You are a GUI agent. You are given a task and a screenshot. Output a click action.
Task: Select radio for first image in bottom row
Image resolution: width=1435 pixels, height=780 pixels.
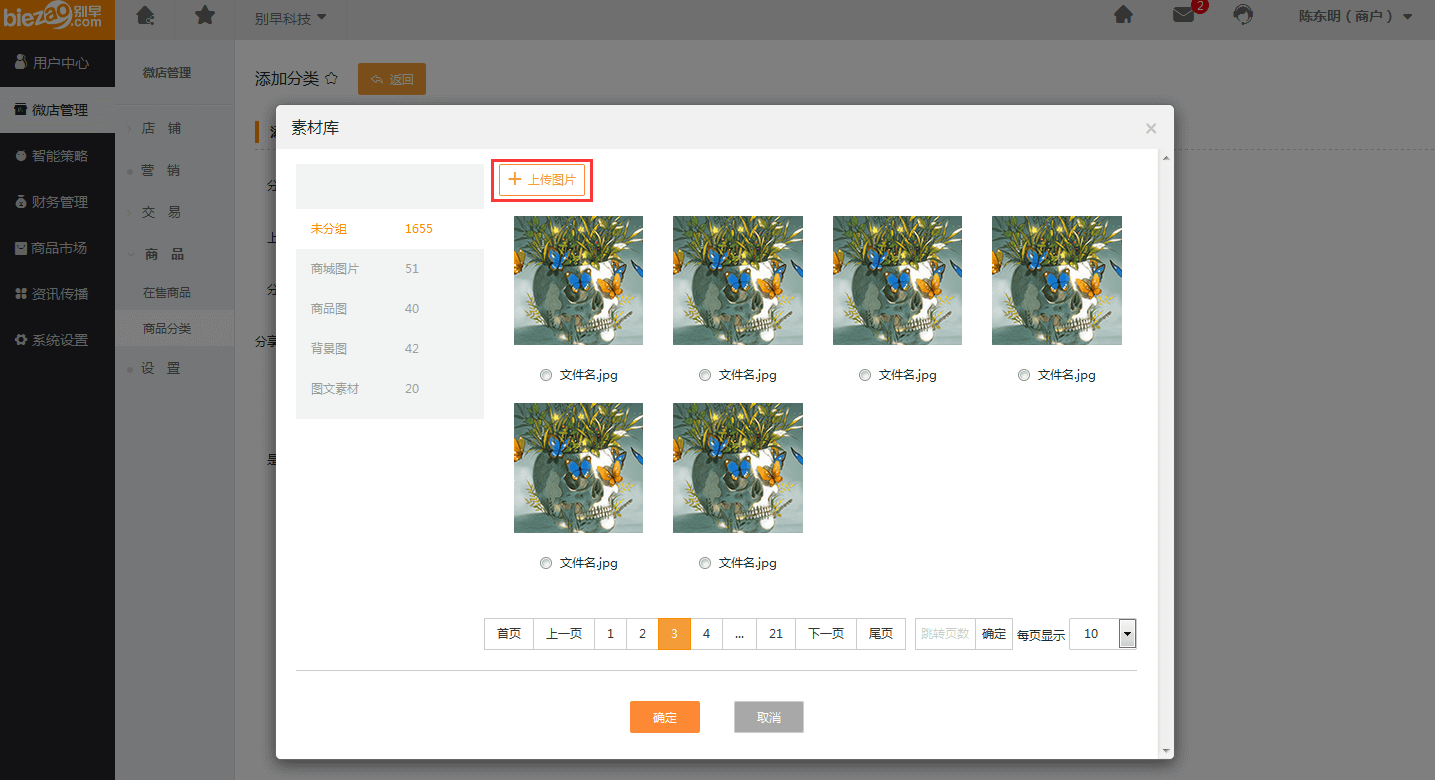546,564
